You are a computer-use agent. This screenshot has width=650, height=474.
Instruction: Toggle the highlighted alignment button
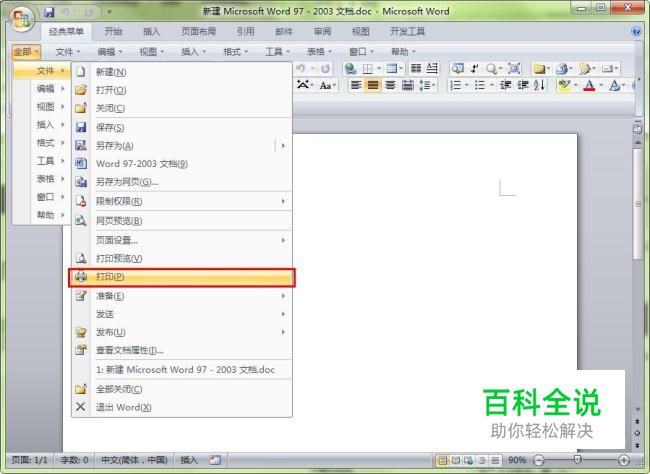pyautogui.click(x=373, y=85)
